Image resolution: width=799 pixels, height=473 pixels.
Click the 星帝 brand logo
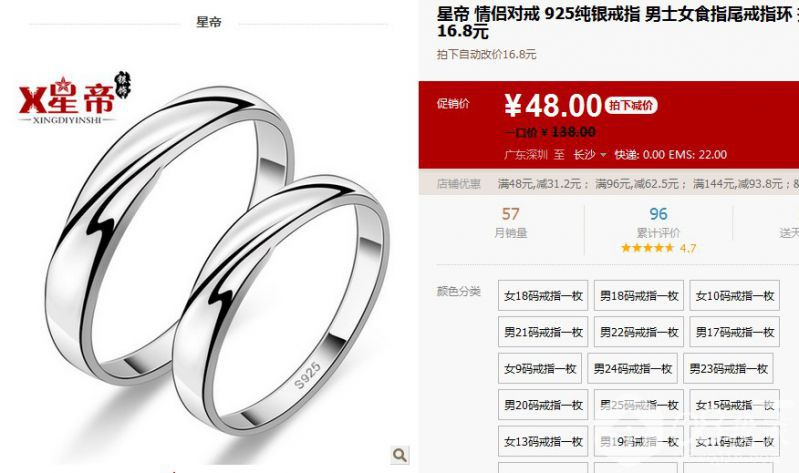click(75, 98)
